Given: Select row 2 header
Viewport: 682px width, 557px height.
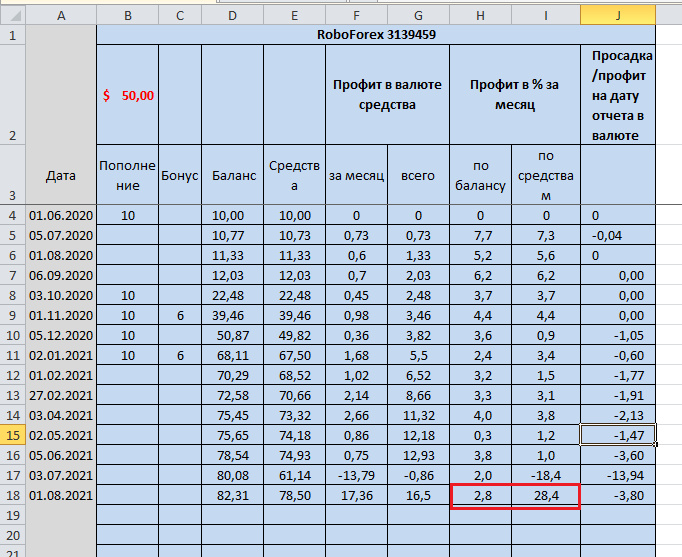Looking at the screenshot, I should pos(13,94).
